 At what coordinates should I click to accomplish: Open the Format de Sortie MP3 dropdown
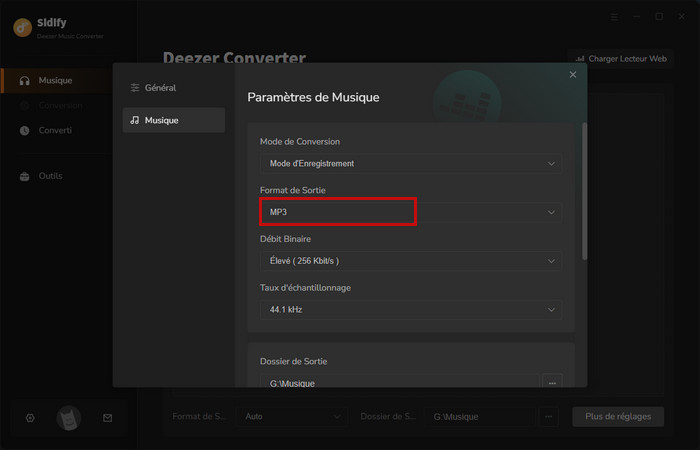[x=410, y=212]
